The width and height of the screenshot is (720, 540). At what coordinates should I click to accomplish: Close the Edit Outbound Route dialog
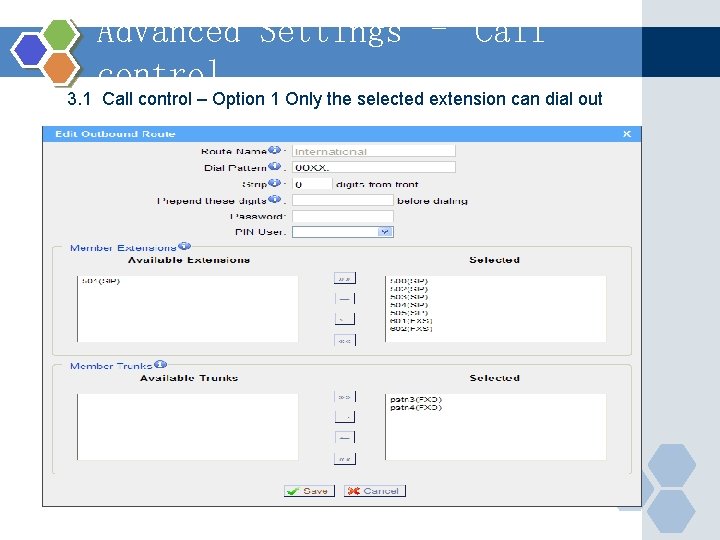point(627,134)
